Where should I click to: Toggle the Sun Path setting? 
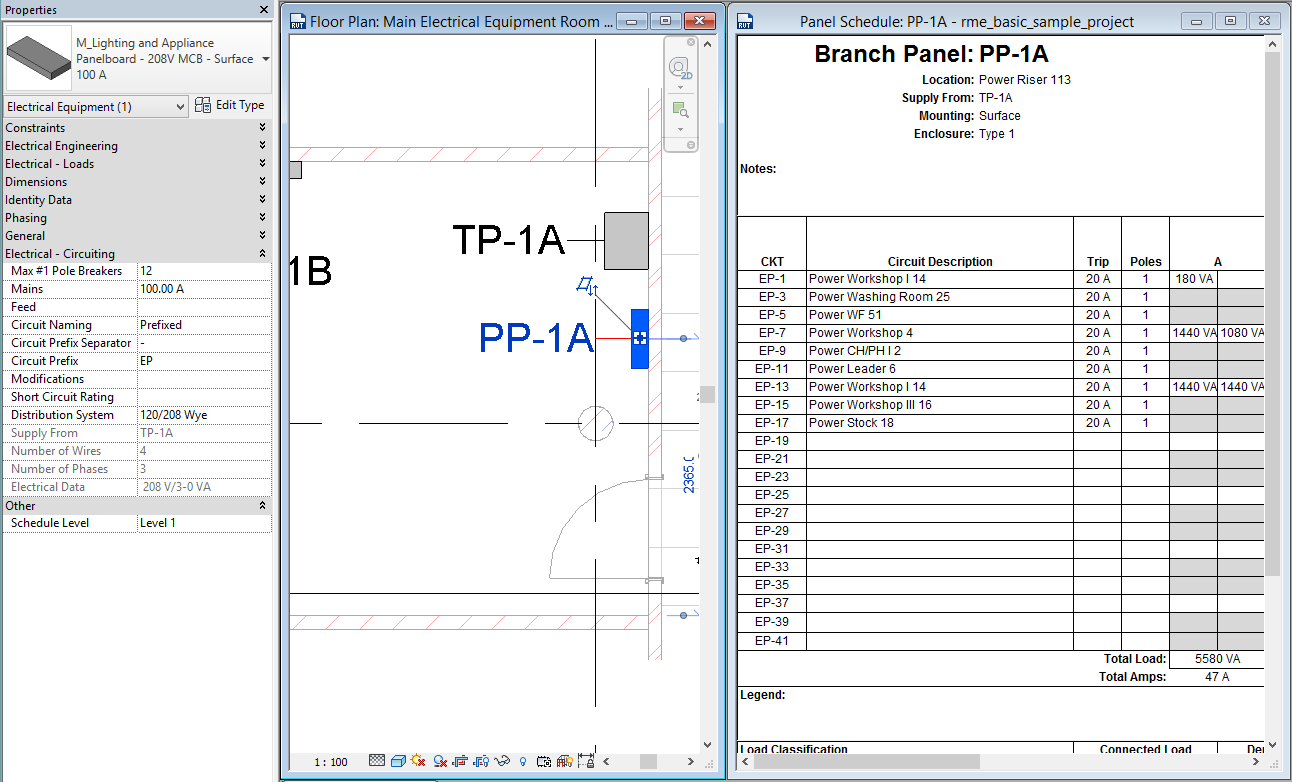click(418, 761)
